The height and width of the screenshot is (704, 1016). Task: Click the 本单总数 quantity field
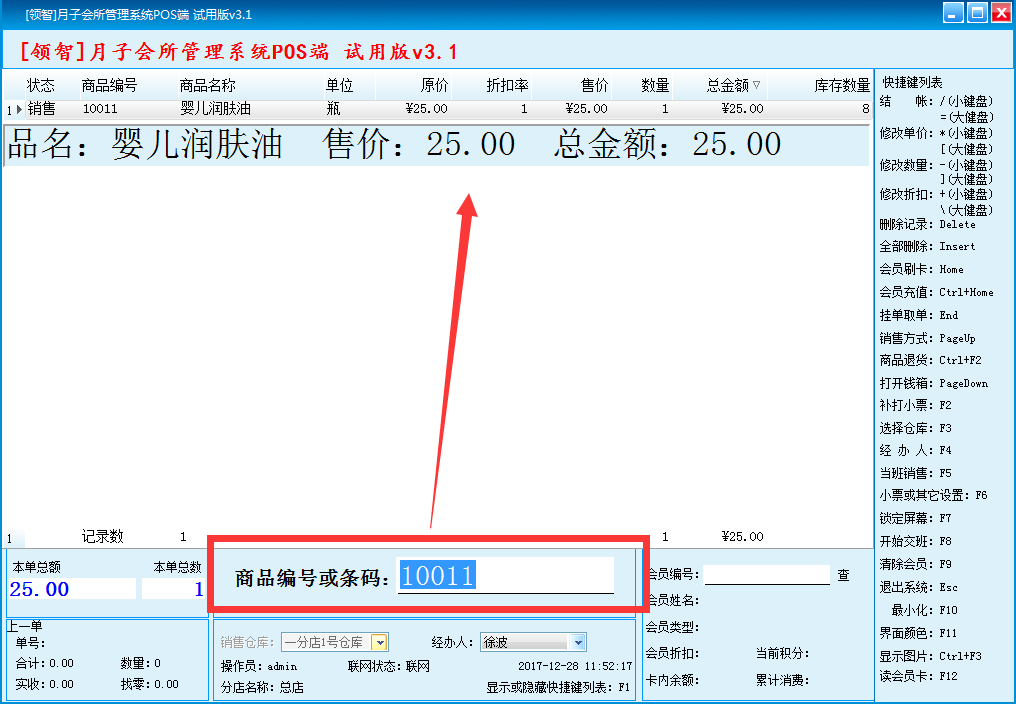coord(173,589)
